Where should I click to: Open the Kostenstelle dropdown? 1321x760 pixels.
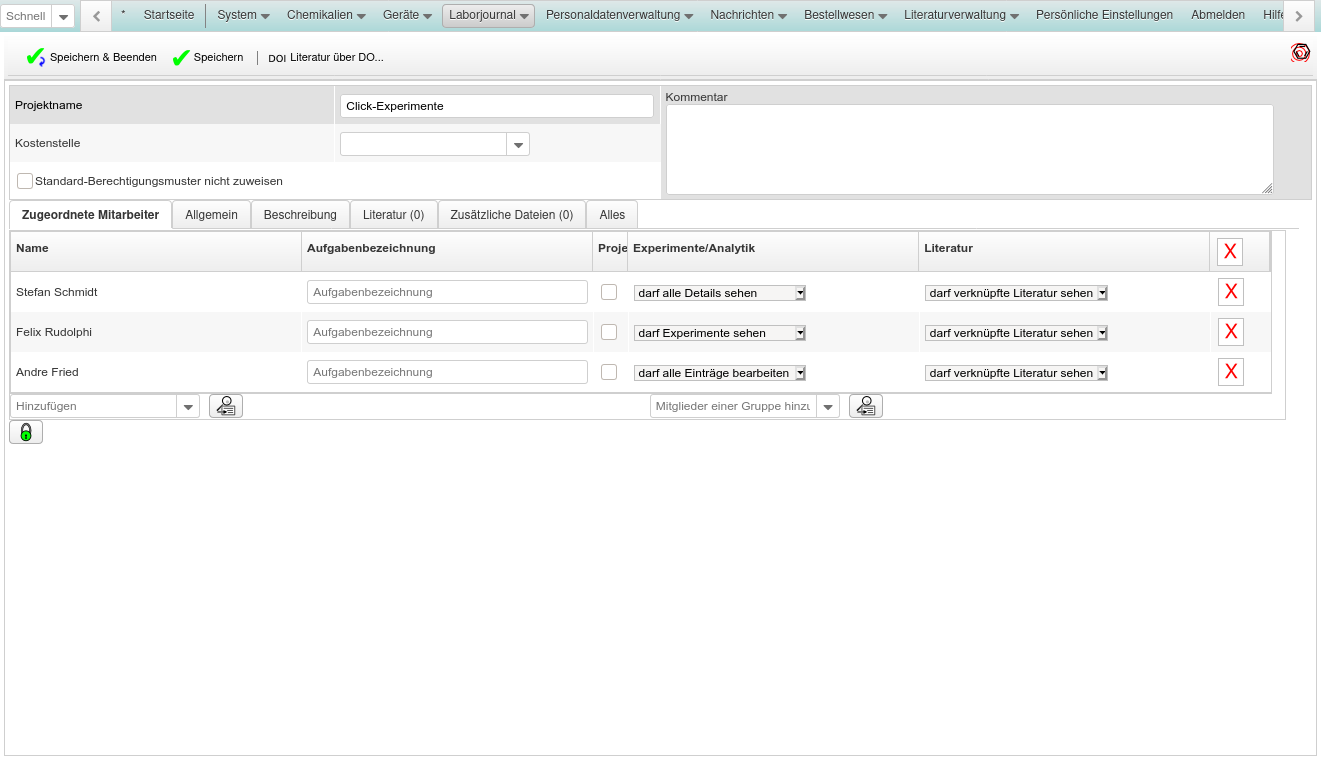pyautogui.click(x=518, y=145)
